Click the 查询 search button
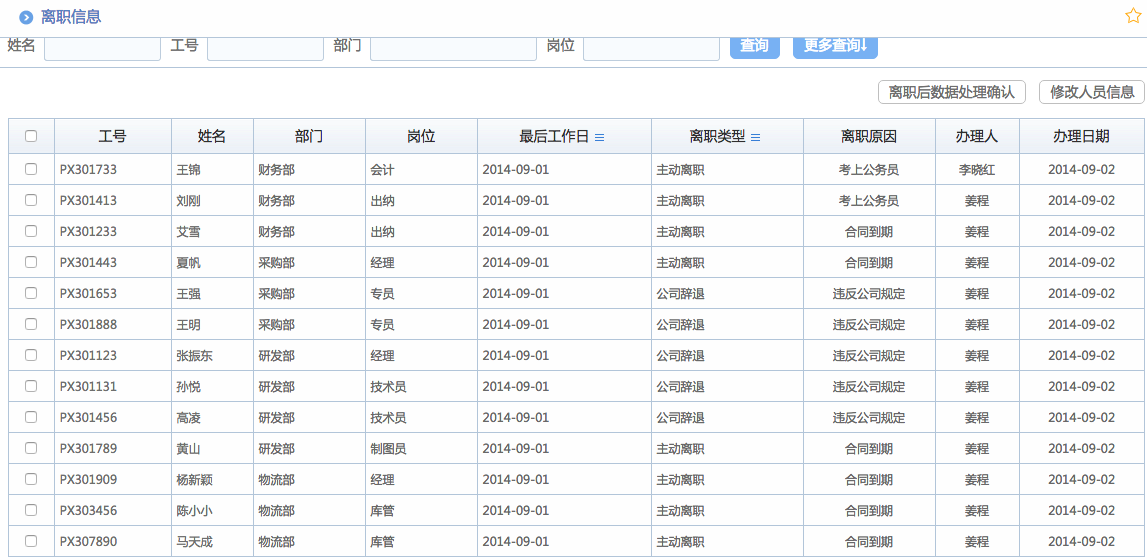 (x=754, y=46)
